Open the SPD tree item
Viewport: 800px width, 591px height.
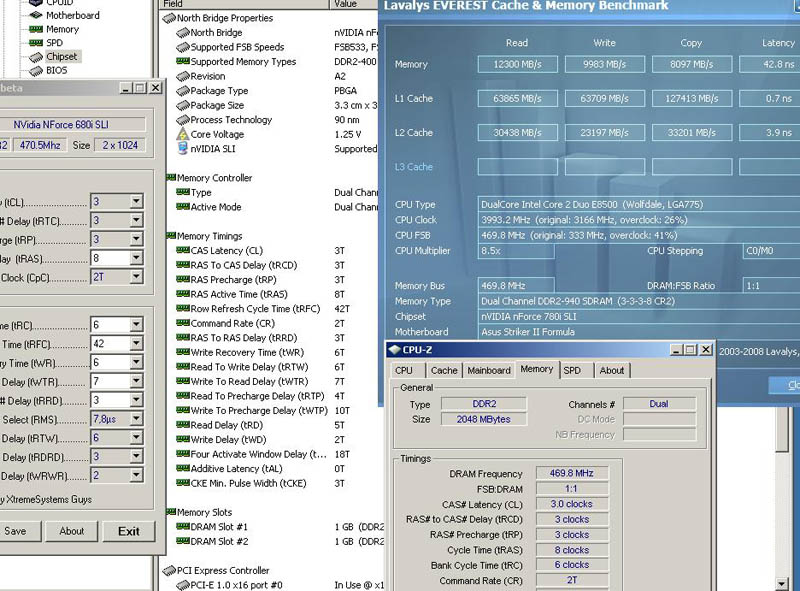[54, 43]
